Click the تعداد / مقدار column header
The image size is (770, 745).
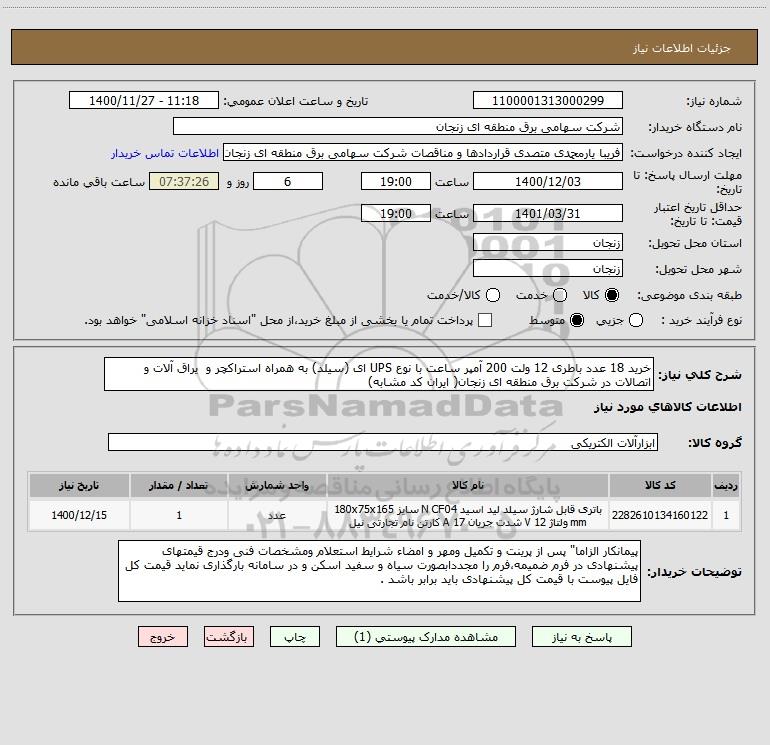tap(179, 485)
